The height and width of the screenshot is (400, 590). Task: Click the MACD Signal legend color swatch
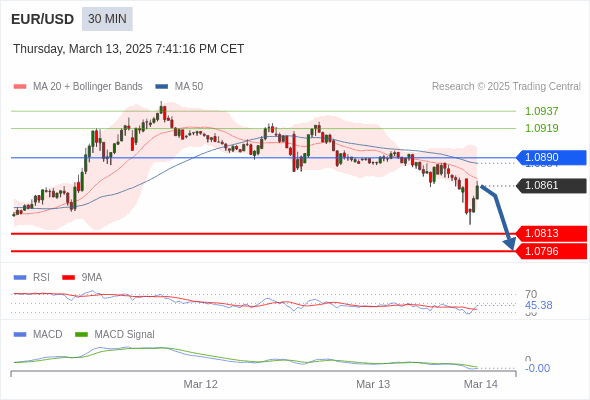pos(81,335)
